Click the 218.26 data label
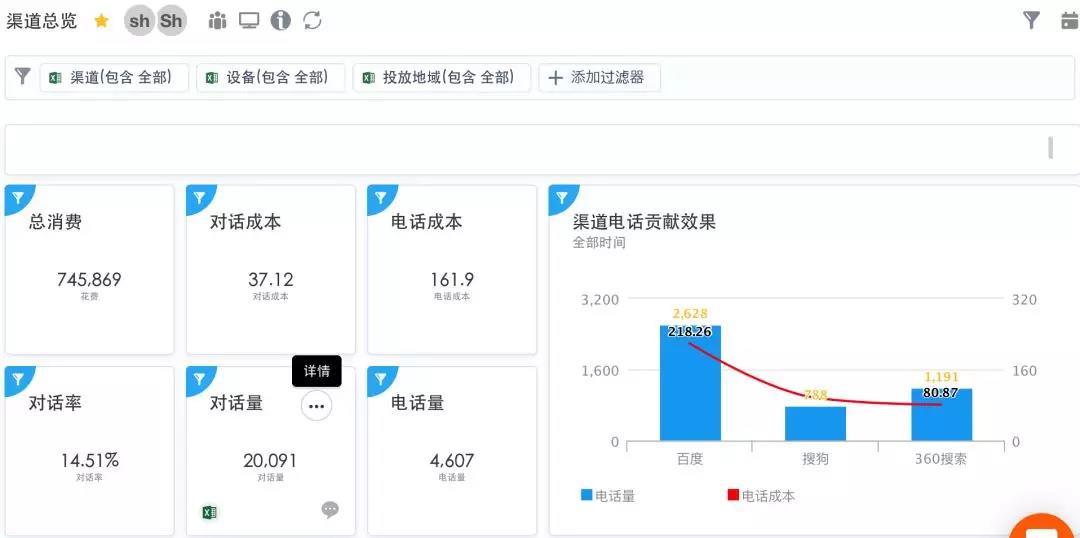 pos(690,331)
